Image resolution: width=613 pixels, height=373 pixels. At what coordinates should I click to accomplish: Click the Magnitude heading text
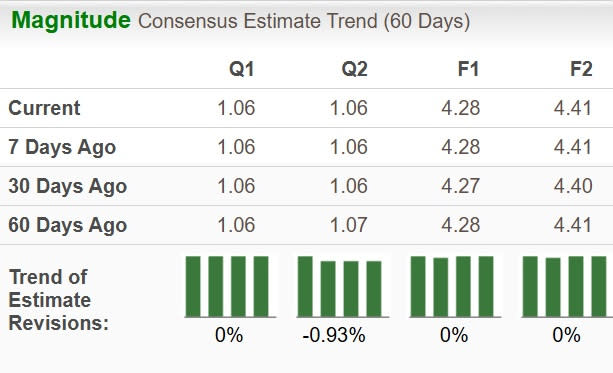coord(71,20)
